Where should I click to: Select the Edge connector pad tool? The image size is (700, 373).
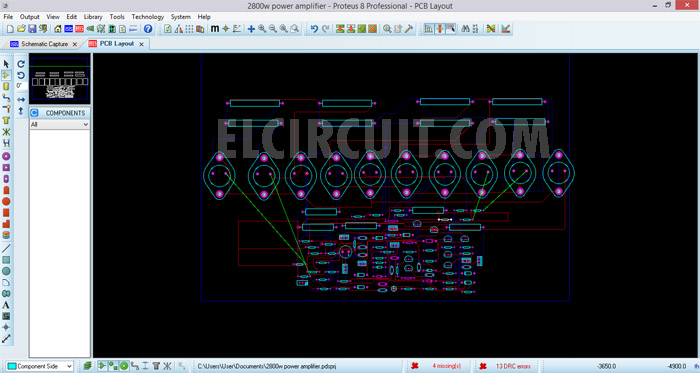click(6, 190)
